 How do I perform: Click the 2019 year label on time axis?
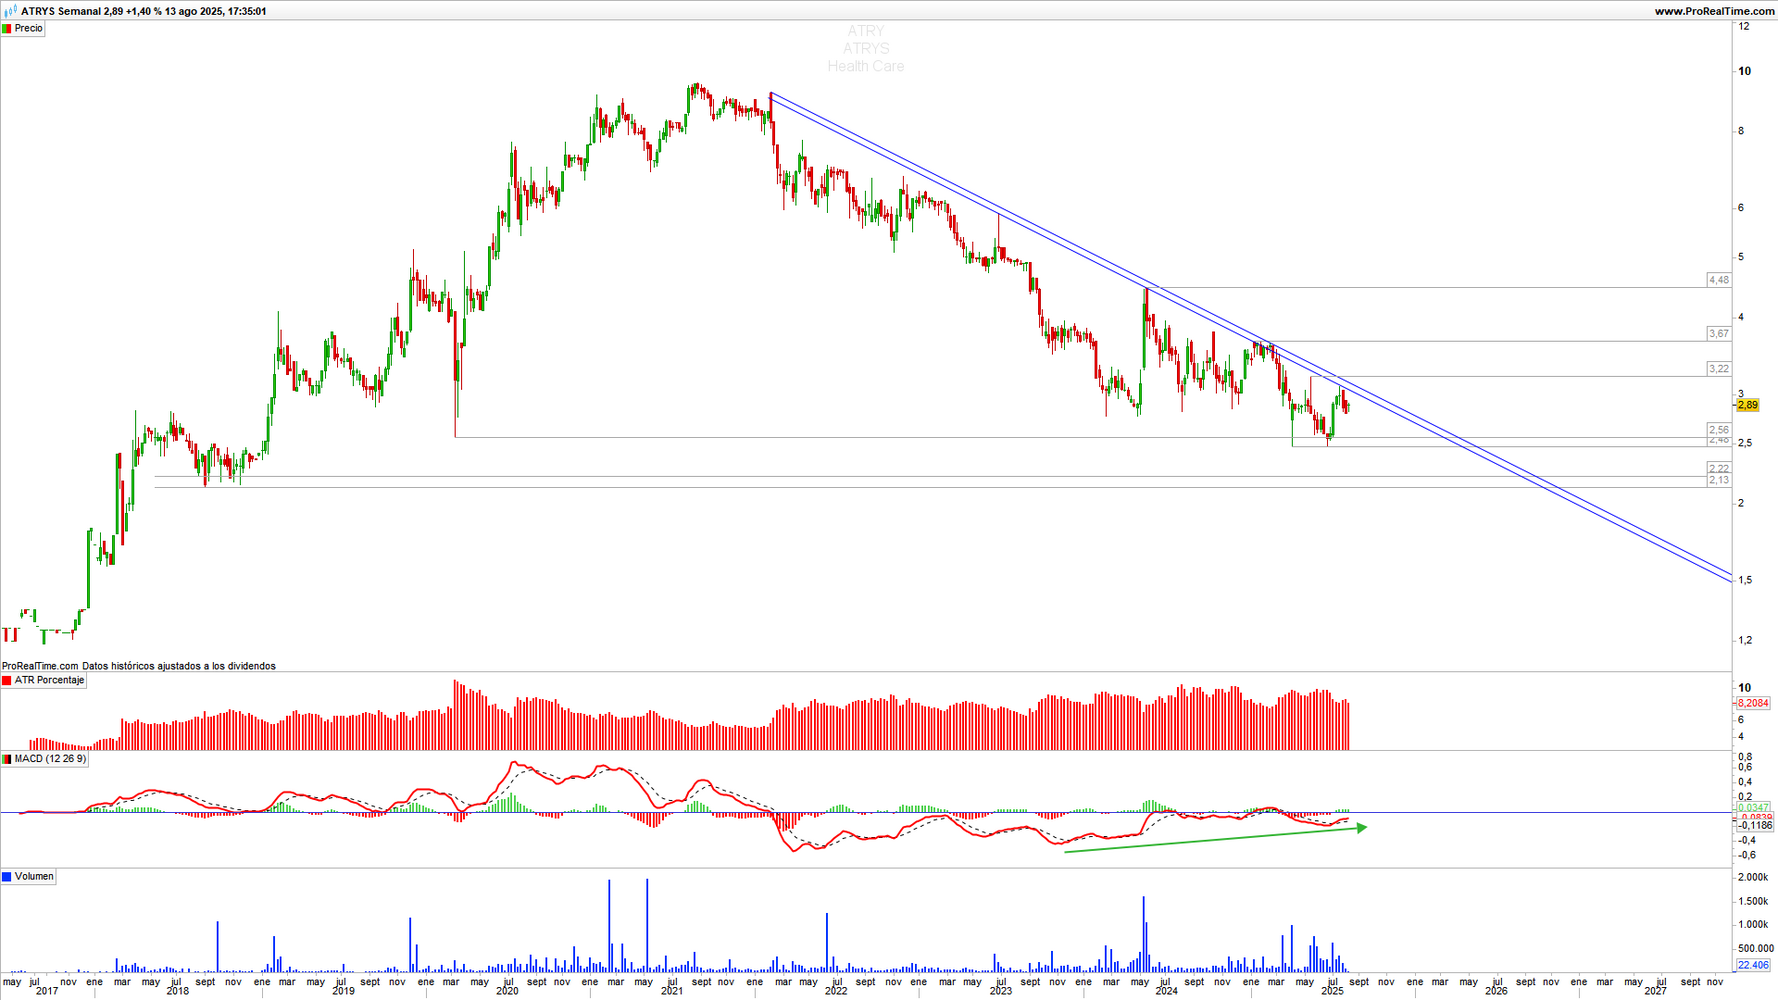coord(343,992)
